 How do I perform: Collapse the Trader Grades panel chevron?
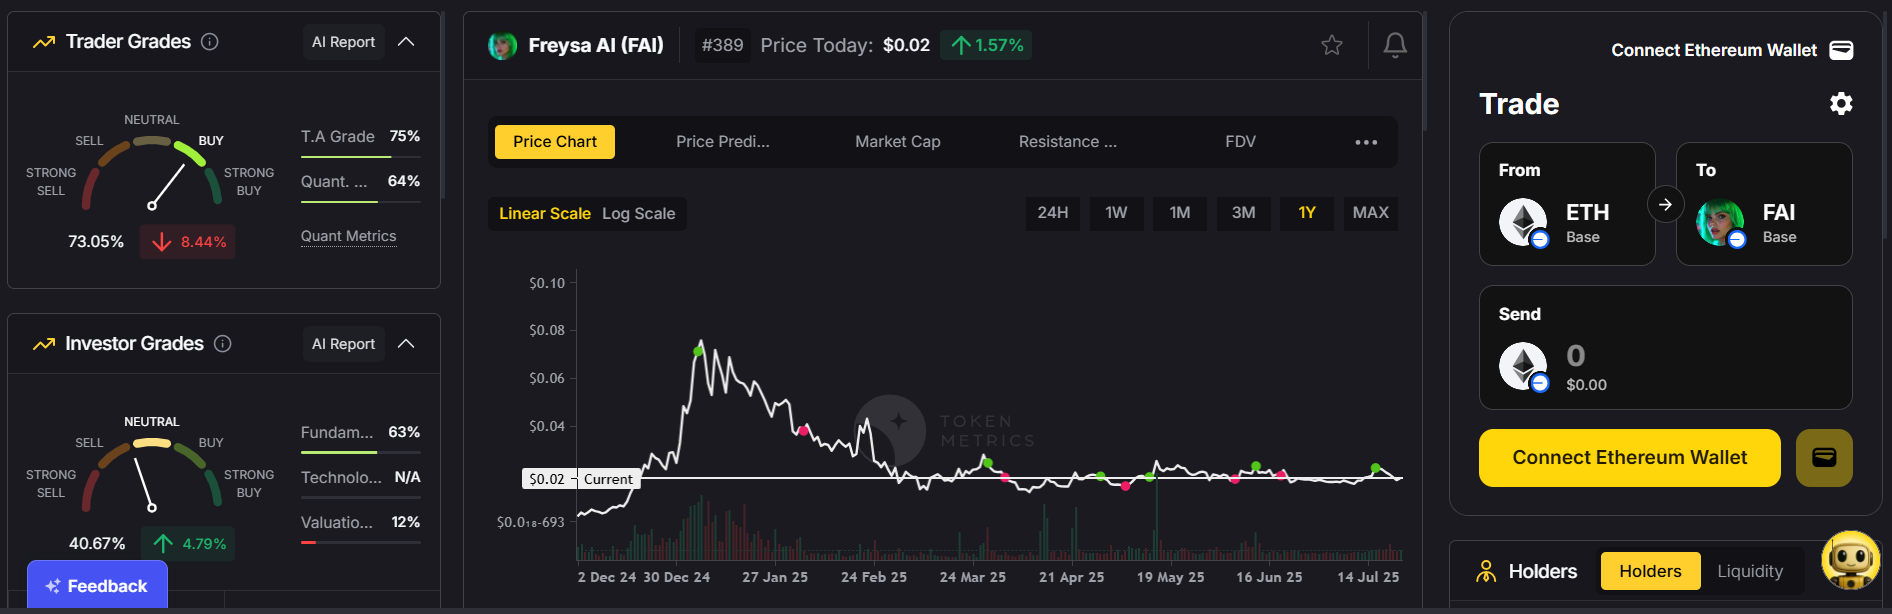pyautogui.click(x=406, y=42)
